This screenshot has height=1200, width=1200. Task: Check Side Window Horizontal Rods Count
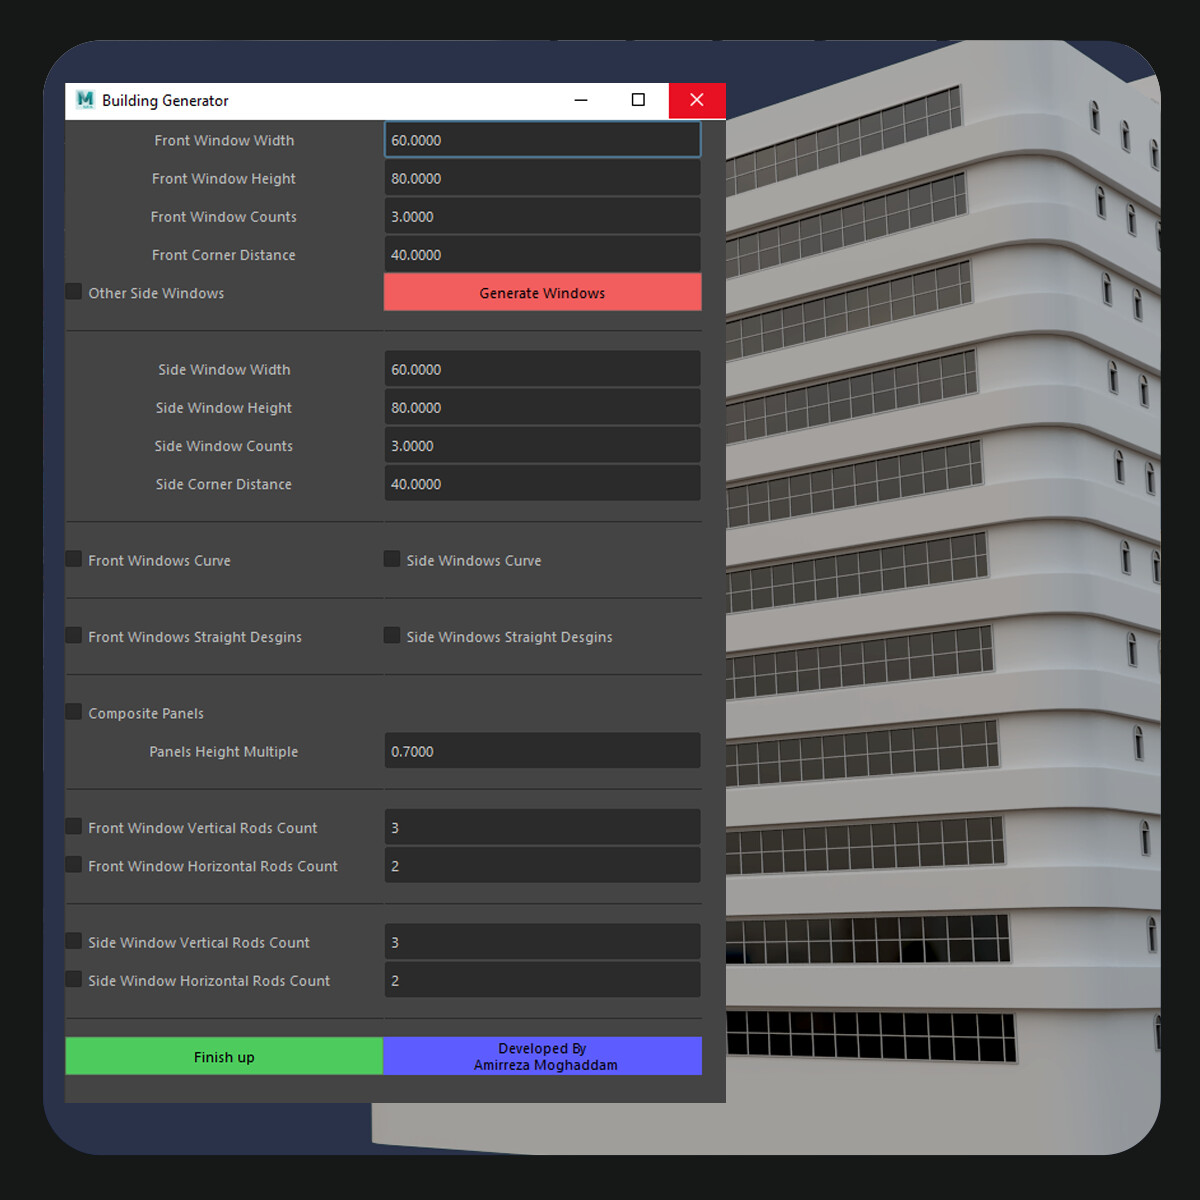[x=73, y=979]
